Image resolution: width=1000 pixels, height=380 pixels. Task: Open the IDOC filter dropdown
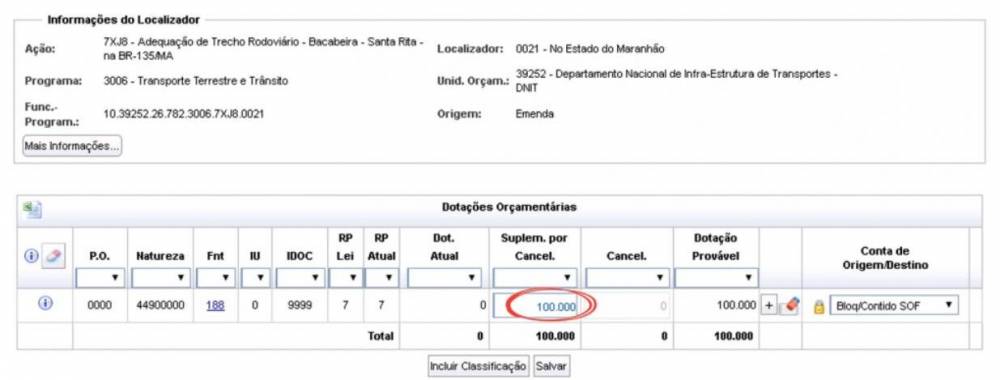pyautogui.click(x=299, y=278)
